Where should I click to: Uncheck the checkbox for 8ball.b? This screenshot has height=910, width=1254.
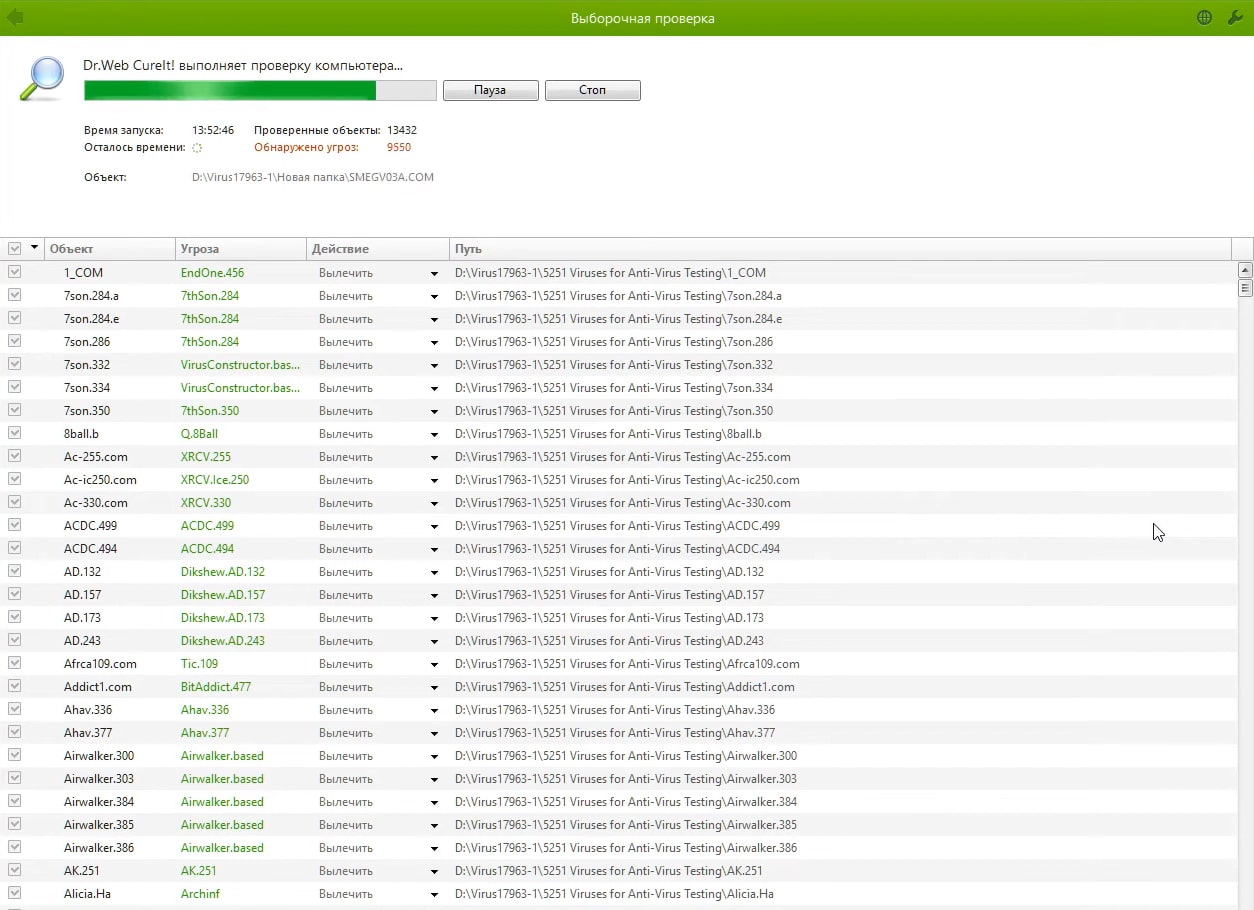click(x=15, y=433)
